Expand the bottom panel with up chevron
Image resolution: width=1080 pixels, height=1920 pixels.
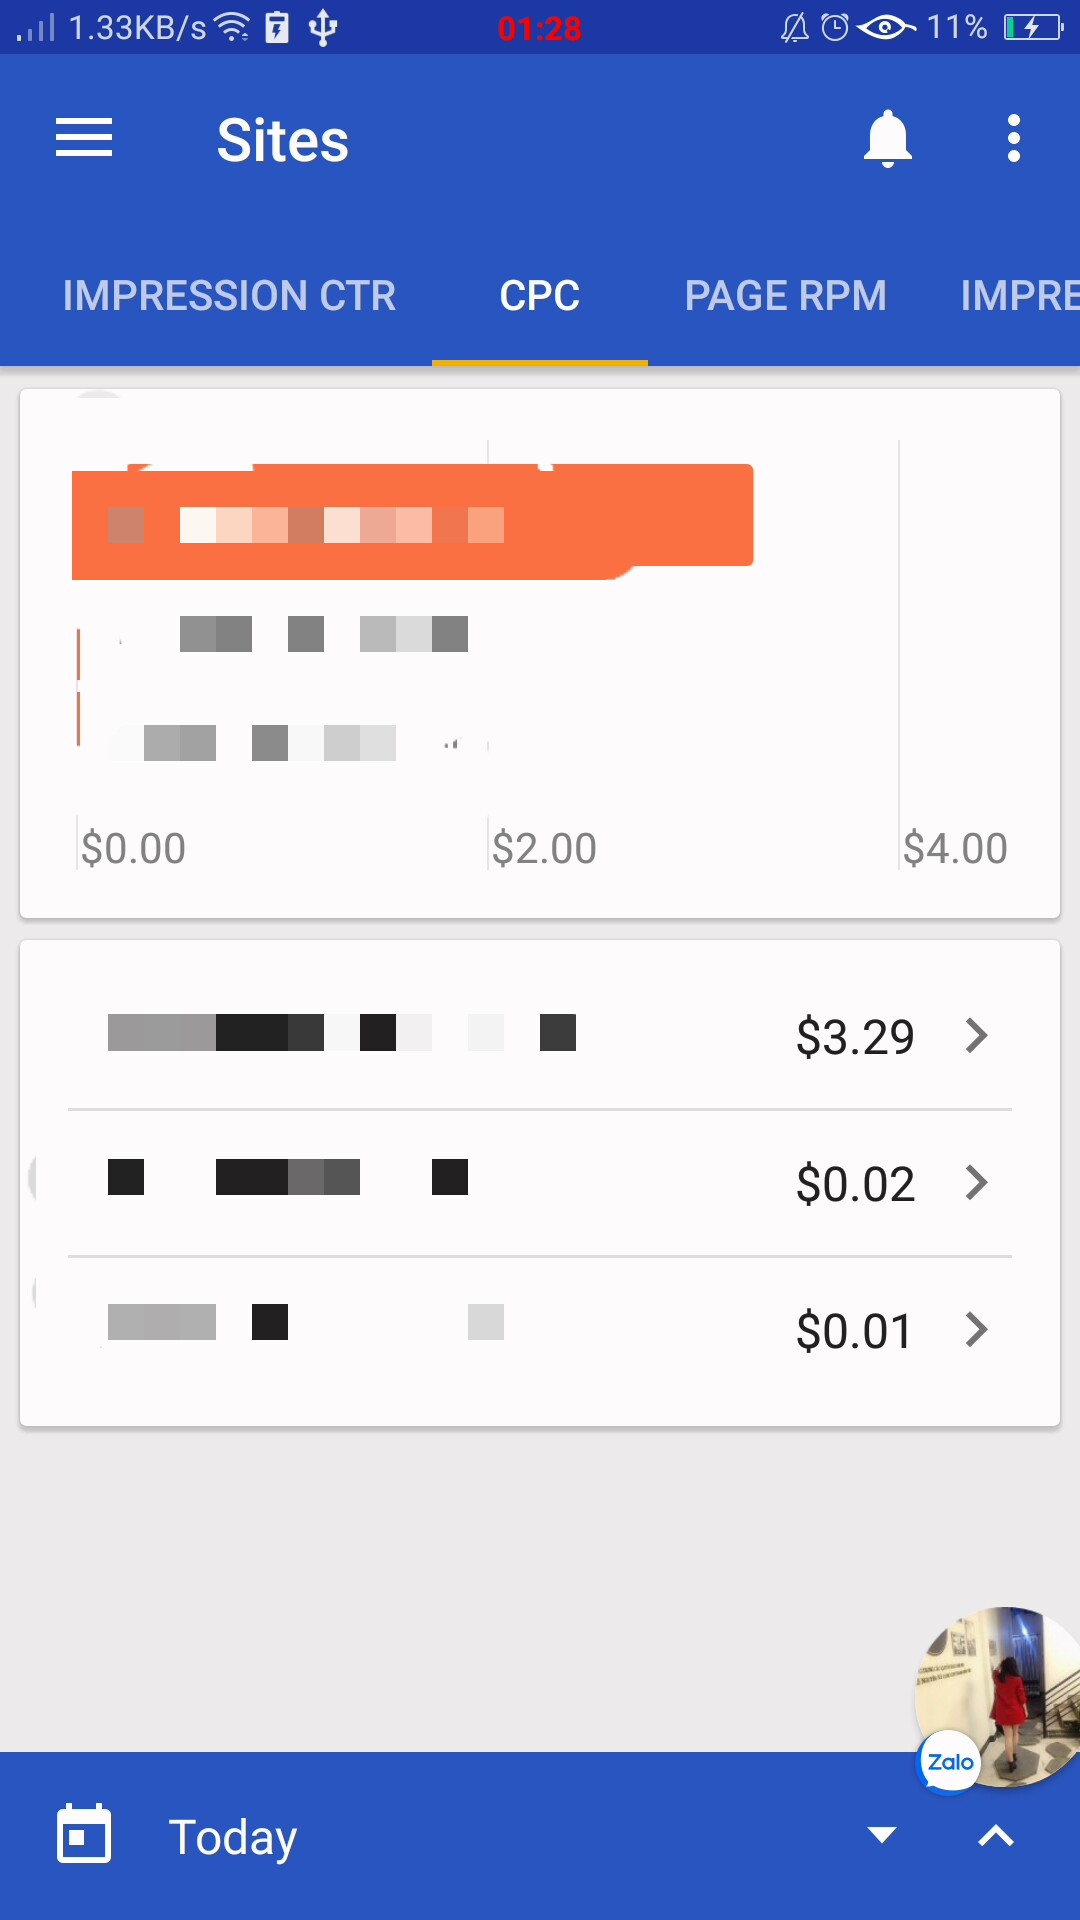point(996,1835)
